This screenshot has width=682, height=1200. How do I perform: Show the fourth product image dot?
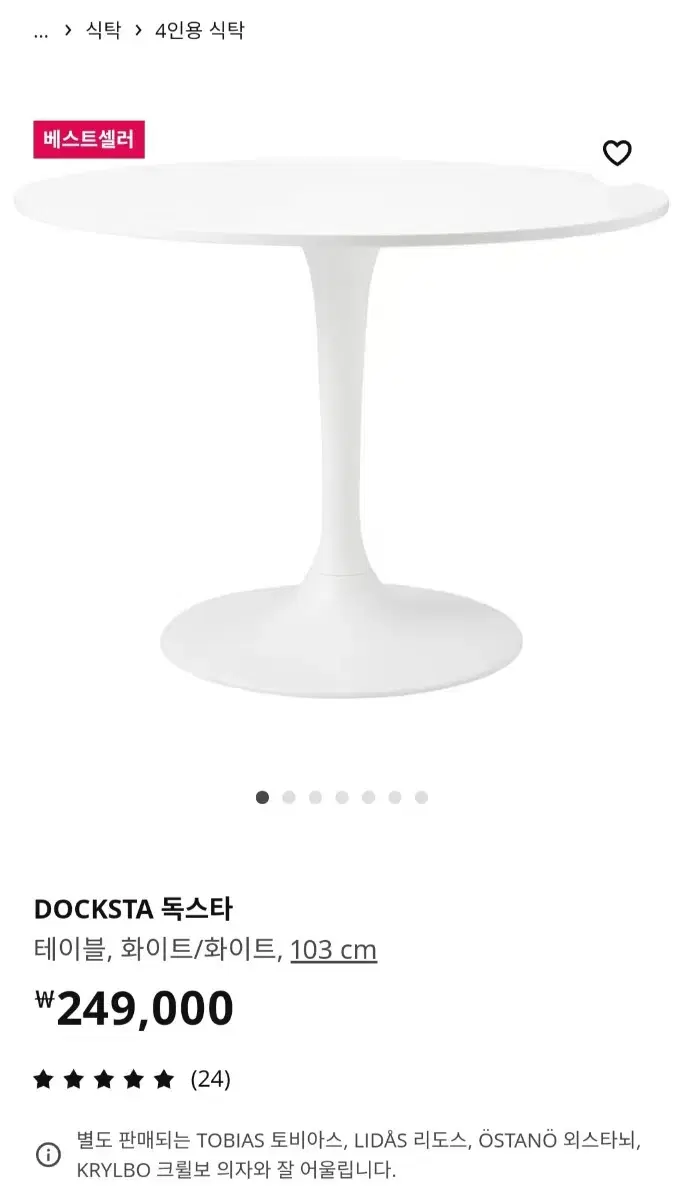pos(342,797)
